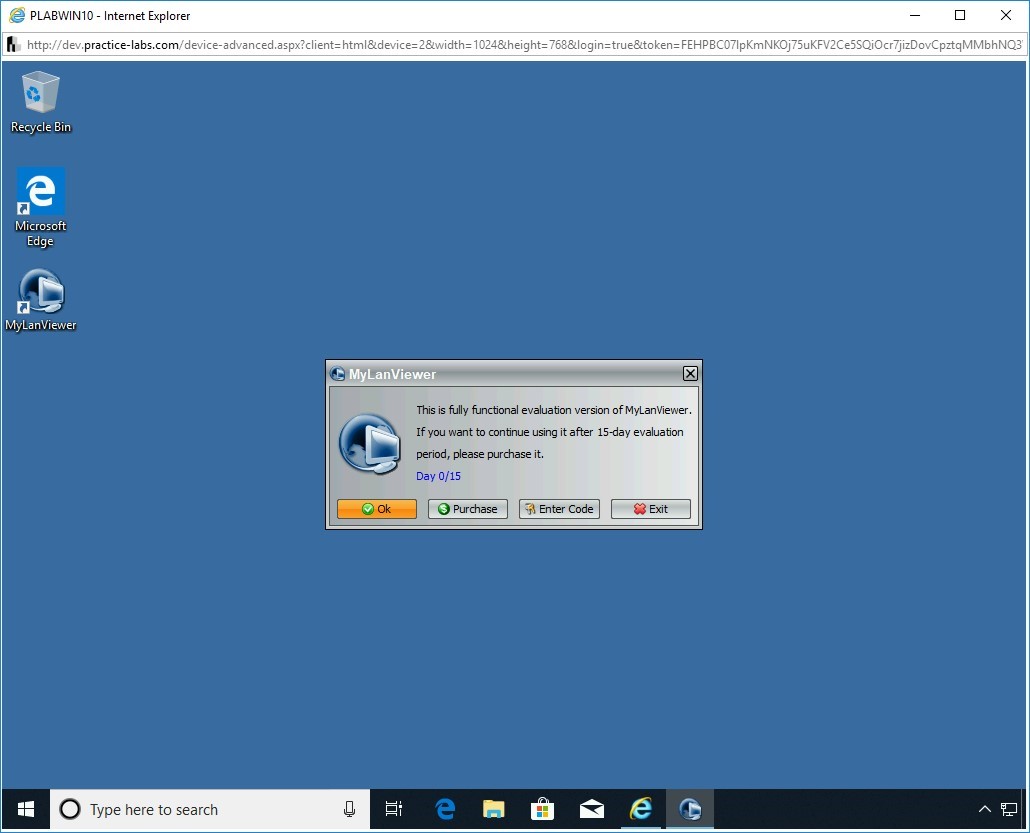Click the microphone icon in search
The width and height of the screenshot is (1030, 833).
pos(349,809)
